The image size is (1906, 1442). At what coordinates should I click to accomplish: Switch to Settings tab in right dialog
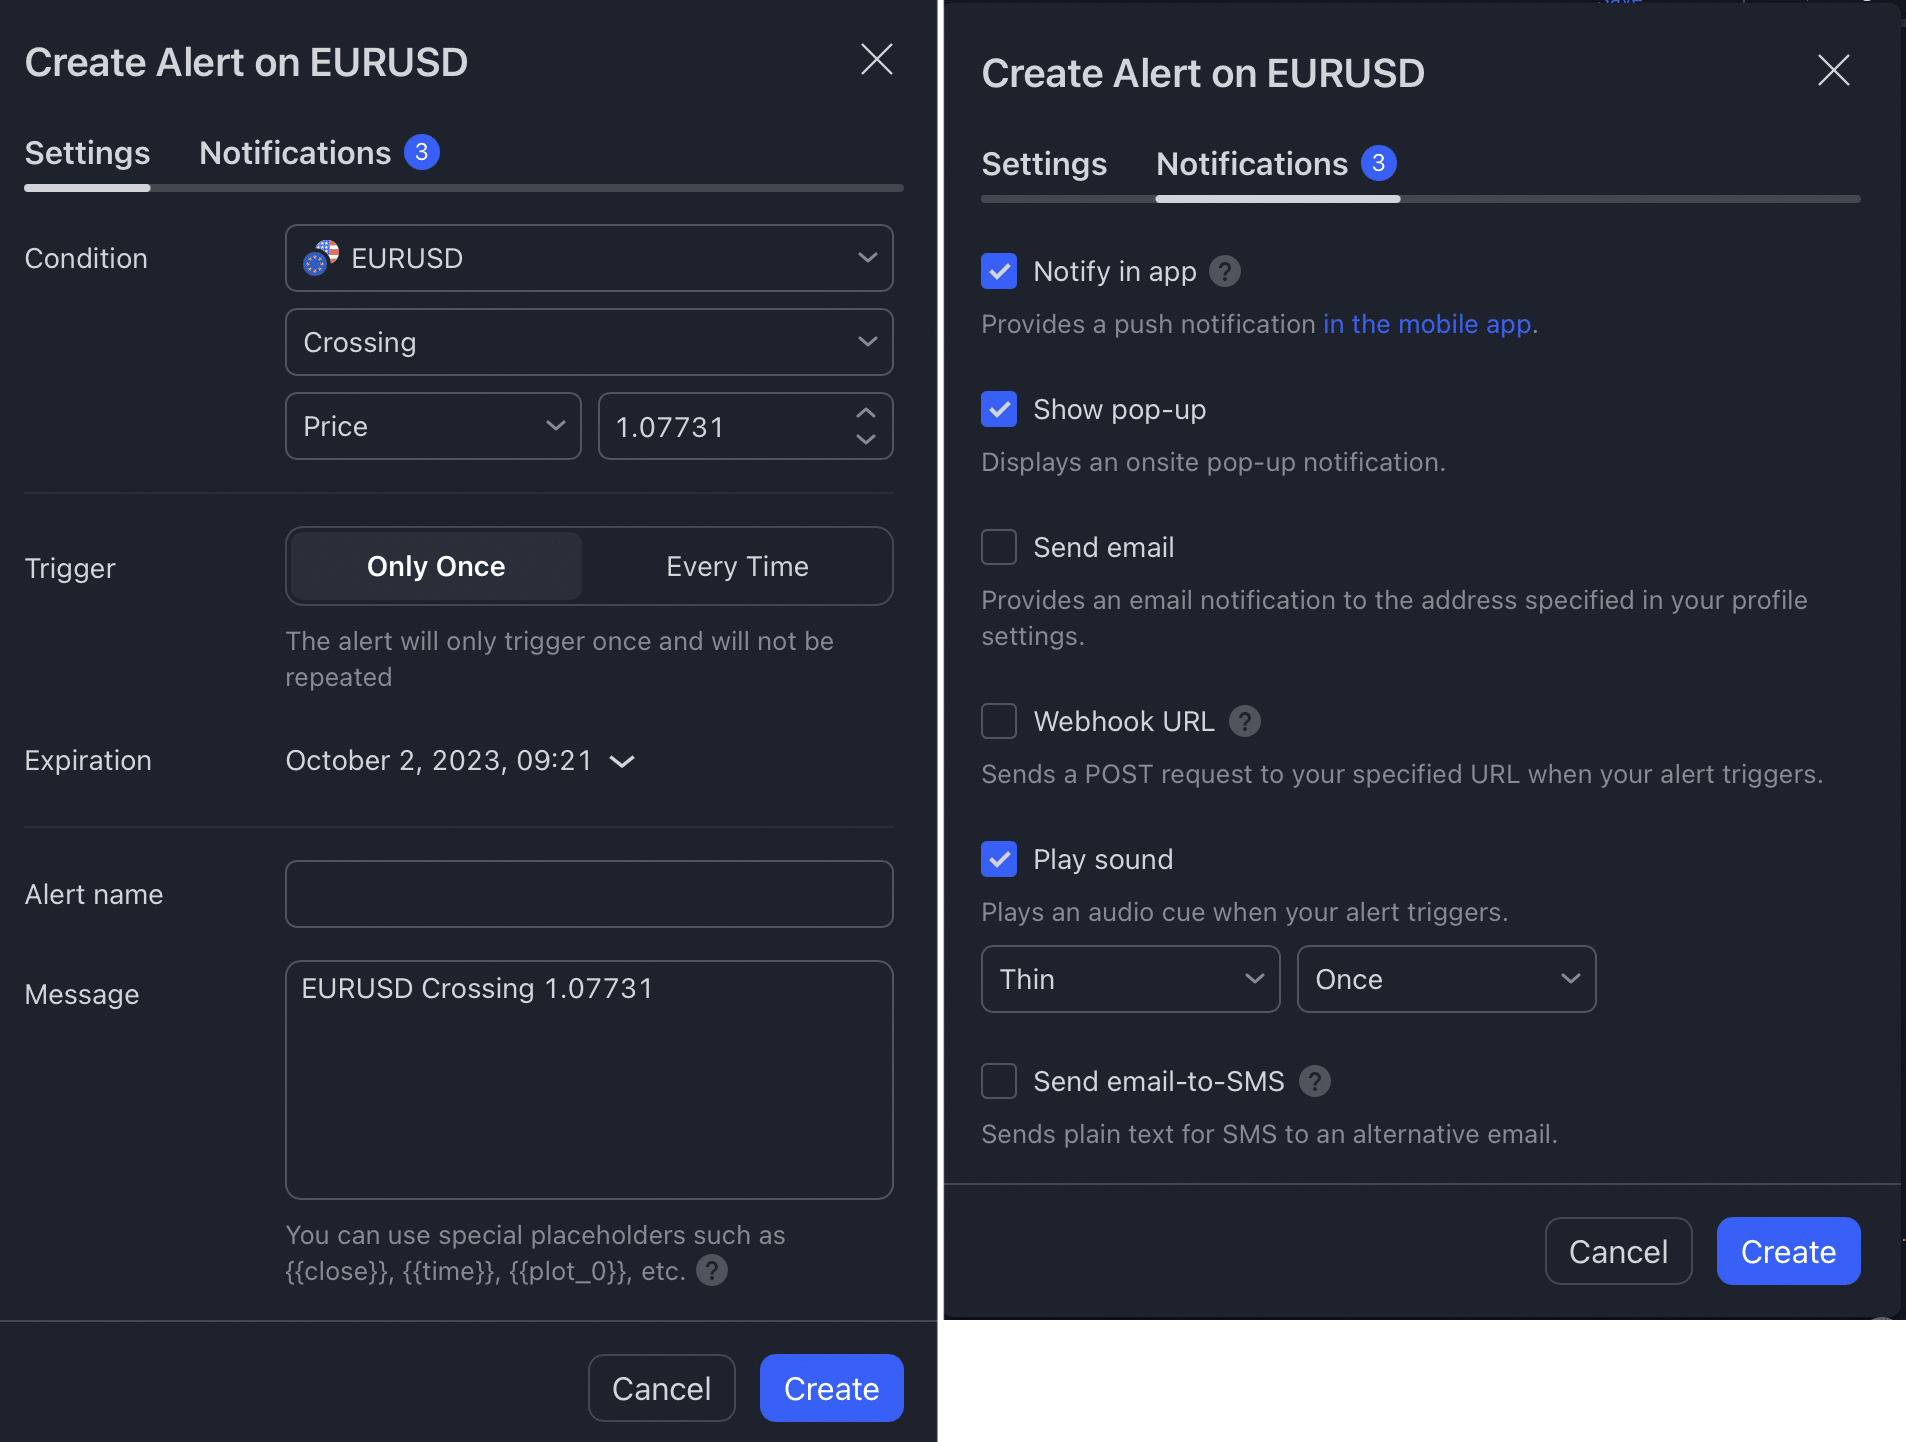(1044, 164)
